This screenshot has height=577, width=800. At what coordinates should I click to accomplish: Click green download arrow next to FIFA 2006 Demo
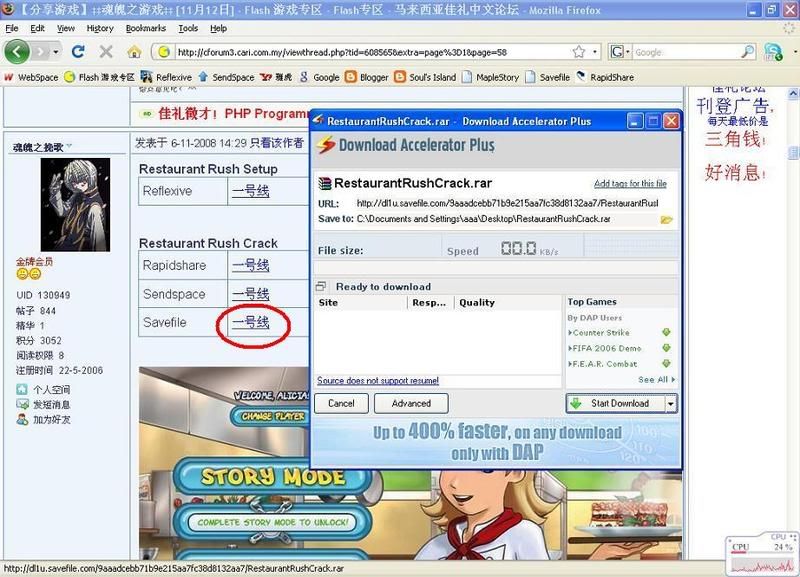[667, 348]
